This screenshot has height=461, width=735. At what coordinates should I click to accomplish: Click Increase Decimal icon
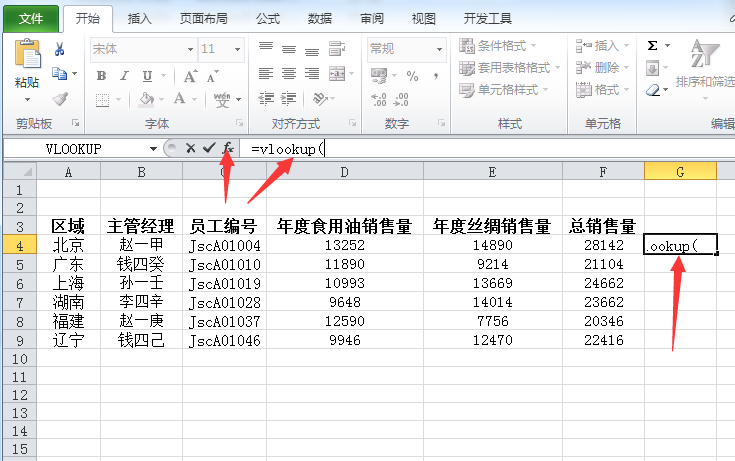379,99
